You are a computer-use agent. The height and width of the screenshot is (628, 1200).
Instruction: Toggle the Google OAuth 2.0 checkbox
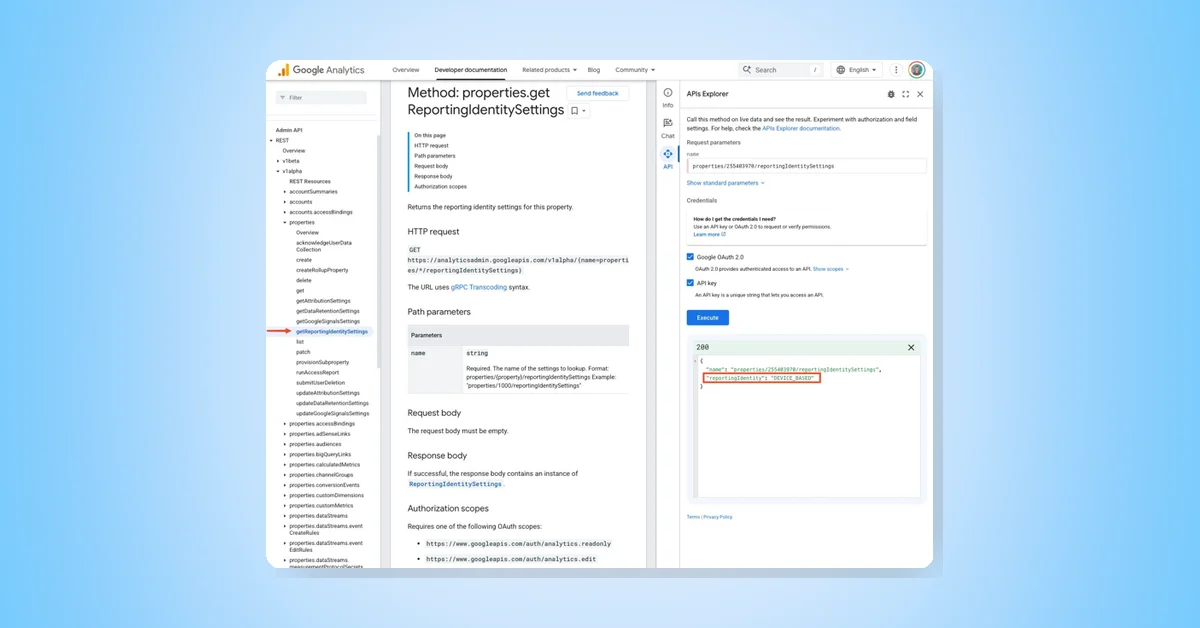(691, 257)
